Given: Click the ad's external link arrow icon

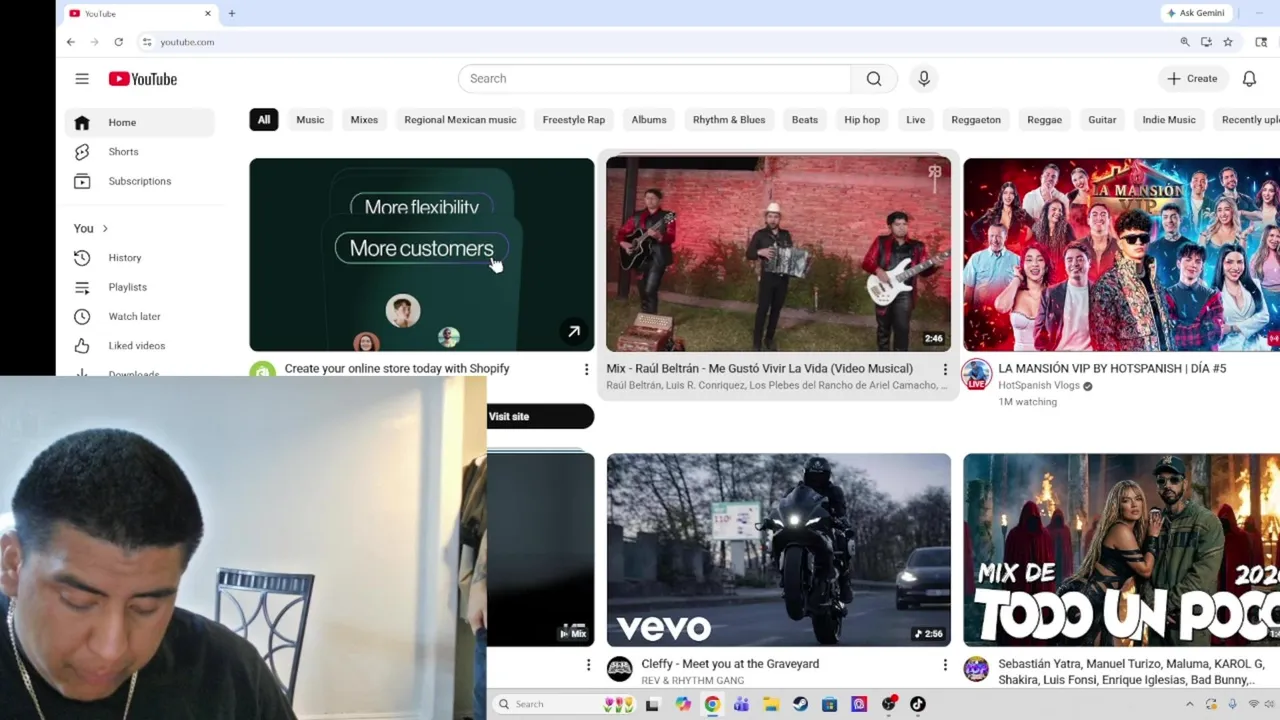Looking at the screenshot, I should click(x=574, y=332).
